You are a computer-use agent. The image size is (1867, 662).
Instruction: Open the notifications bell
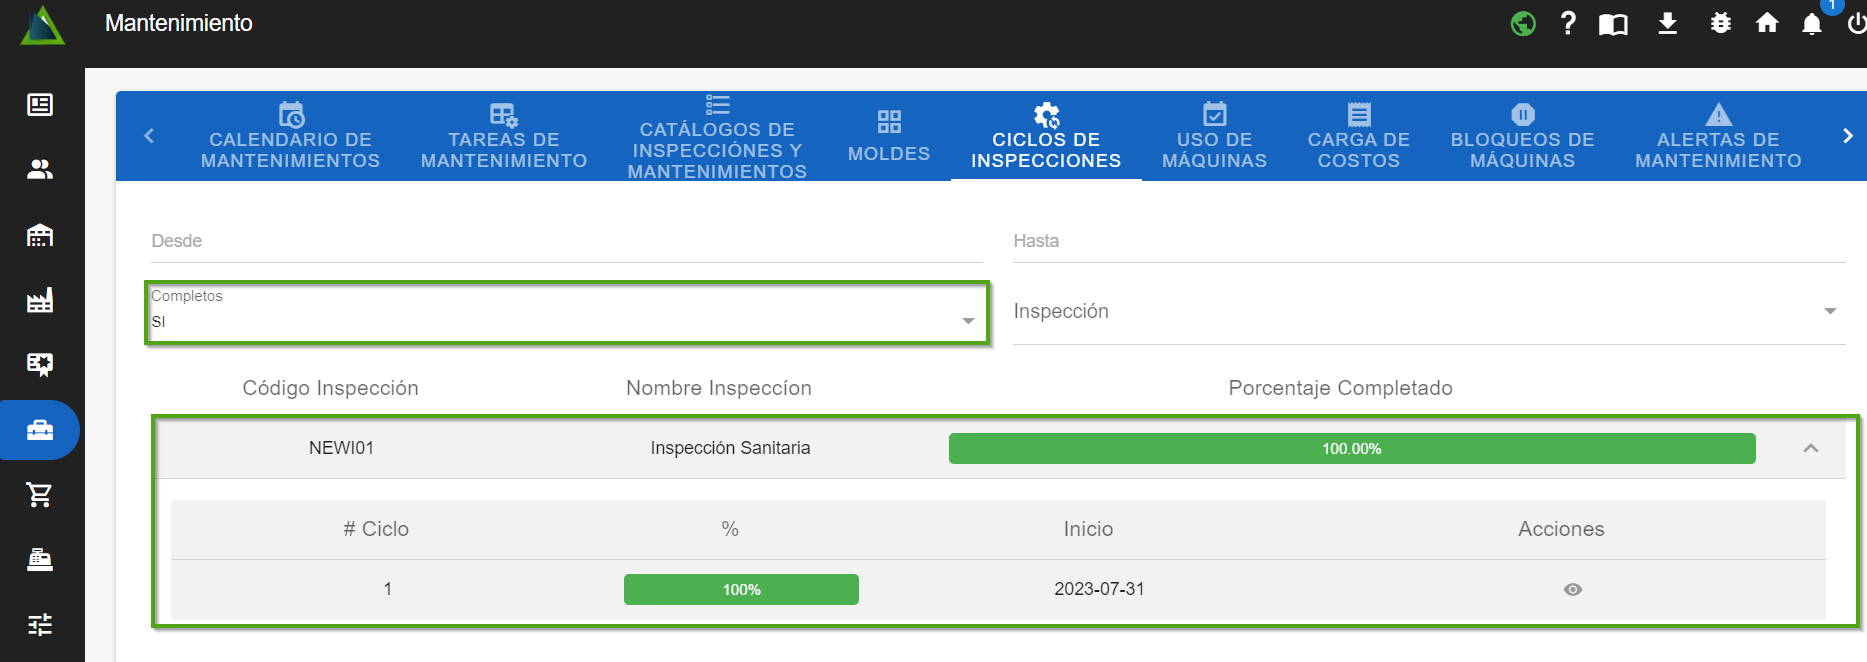1812,24
